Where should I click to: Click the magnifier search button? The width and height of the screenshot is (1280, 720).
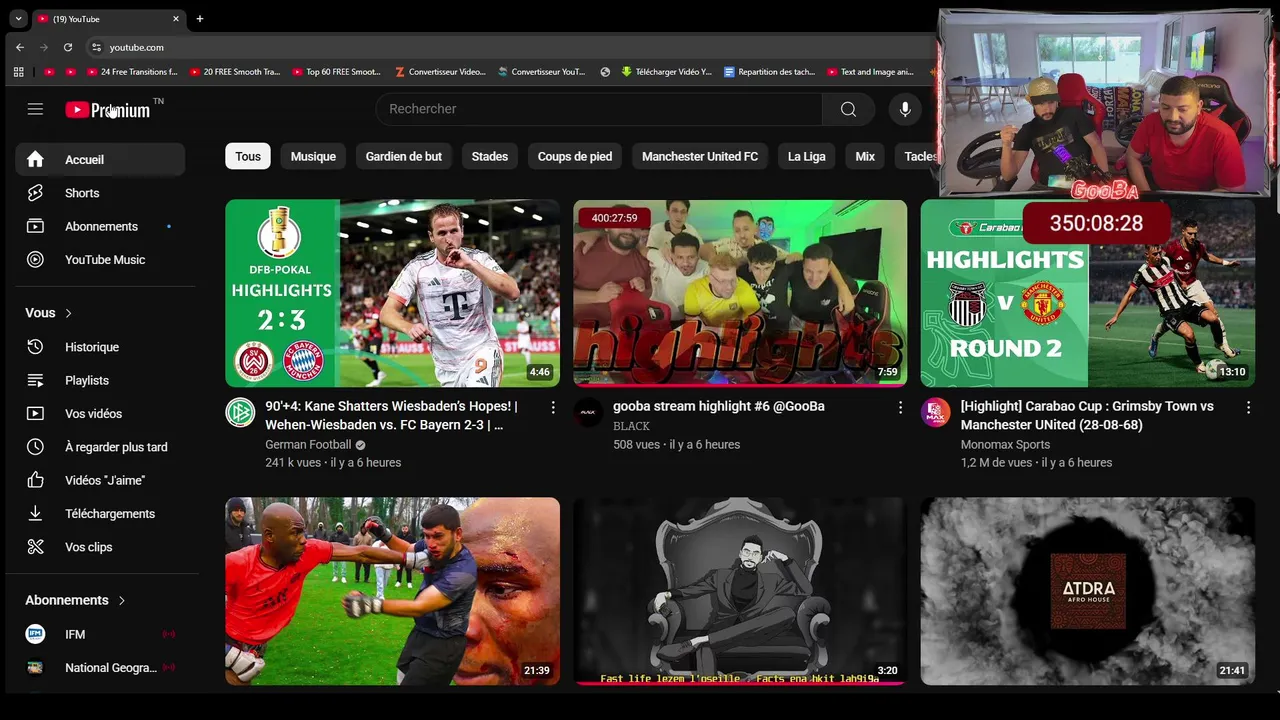tap(848, 109)
